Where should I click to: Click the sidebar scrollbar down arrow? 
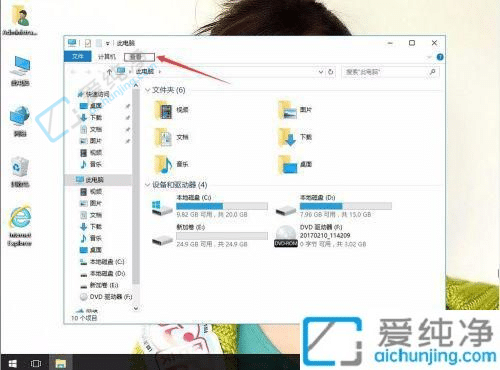click(x=136, y=309)
